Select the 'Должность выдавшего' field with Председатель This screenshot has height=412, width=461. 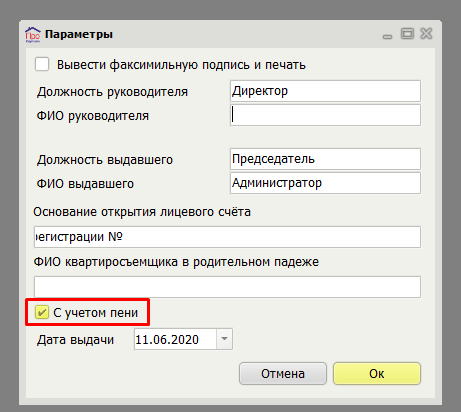click(x=325, y=159)
